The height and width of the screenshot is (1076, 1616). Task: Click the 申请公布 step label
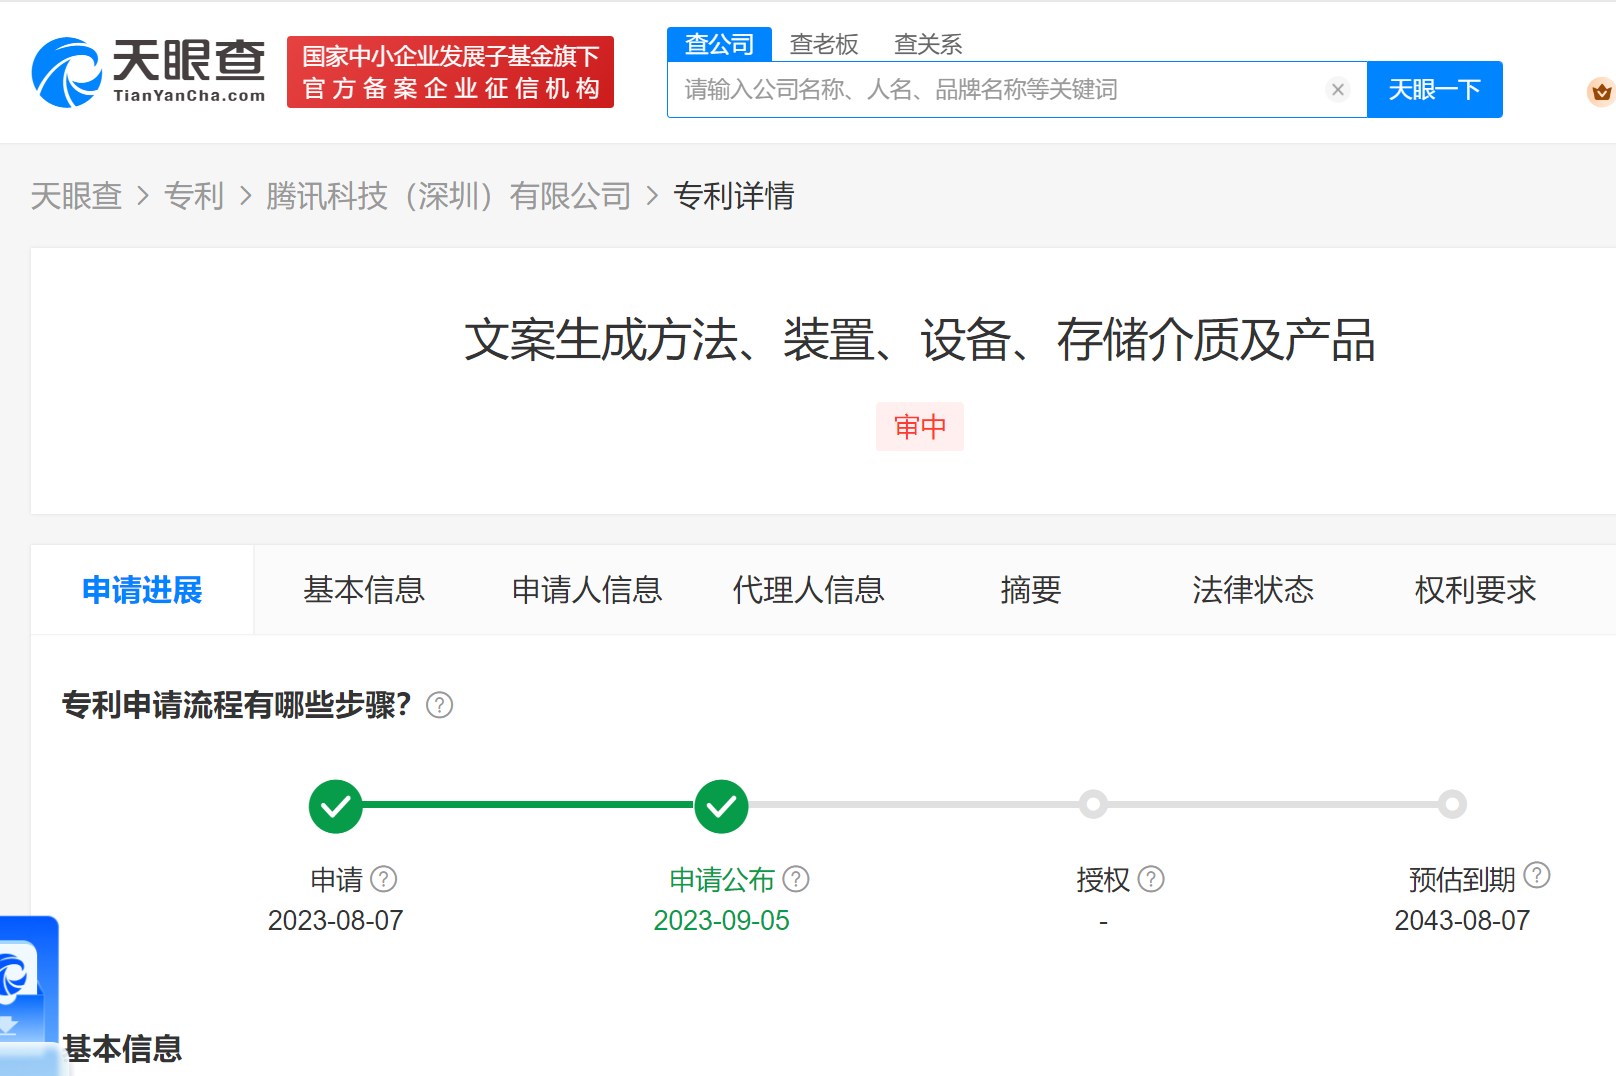[722, 879]
